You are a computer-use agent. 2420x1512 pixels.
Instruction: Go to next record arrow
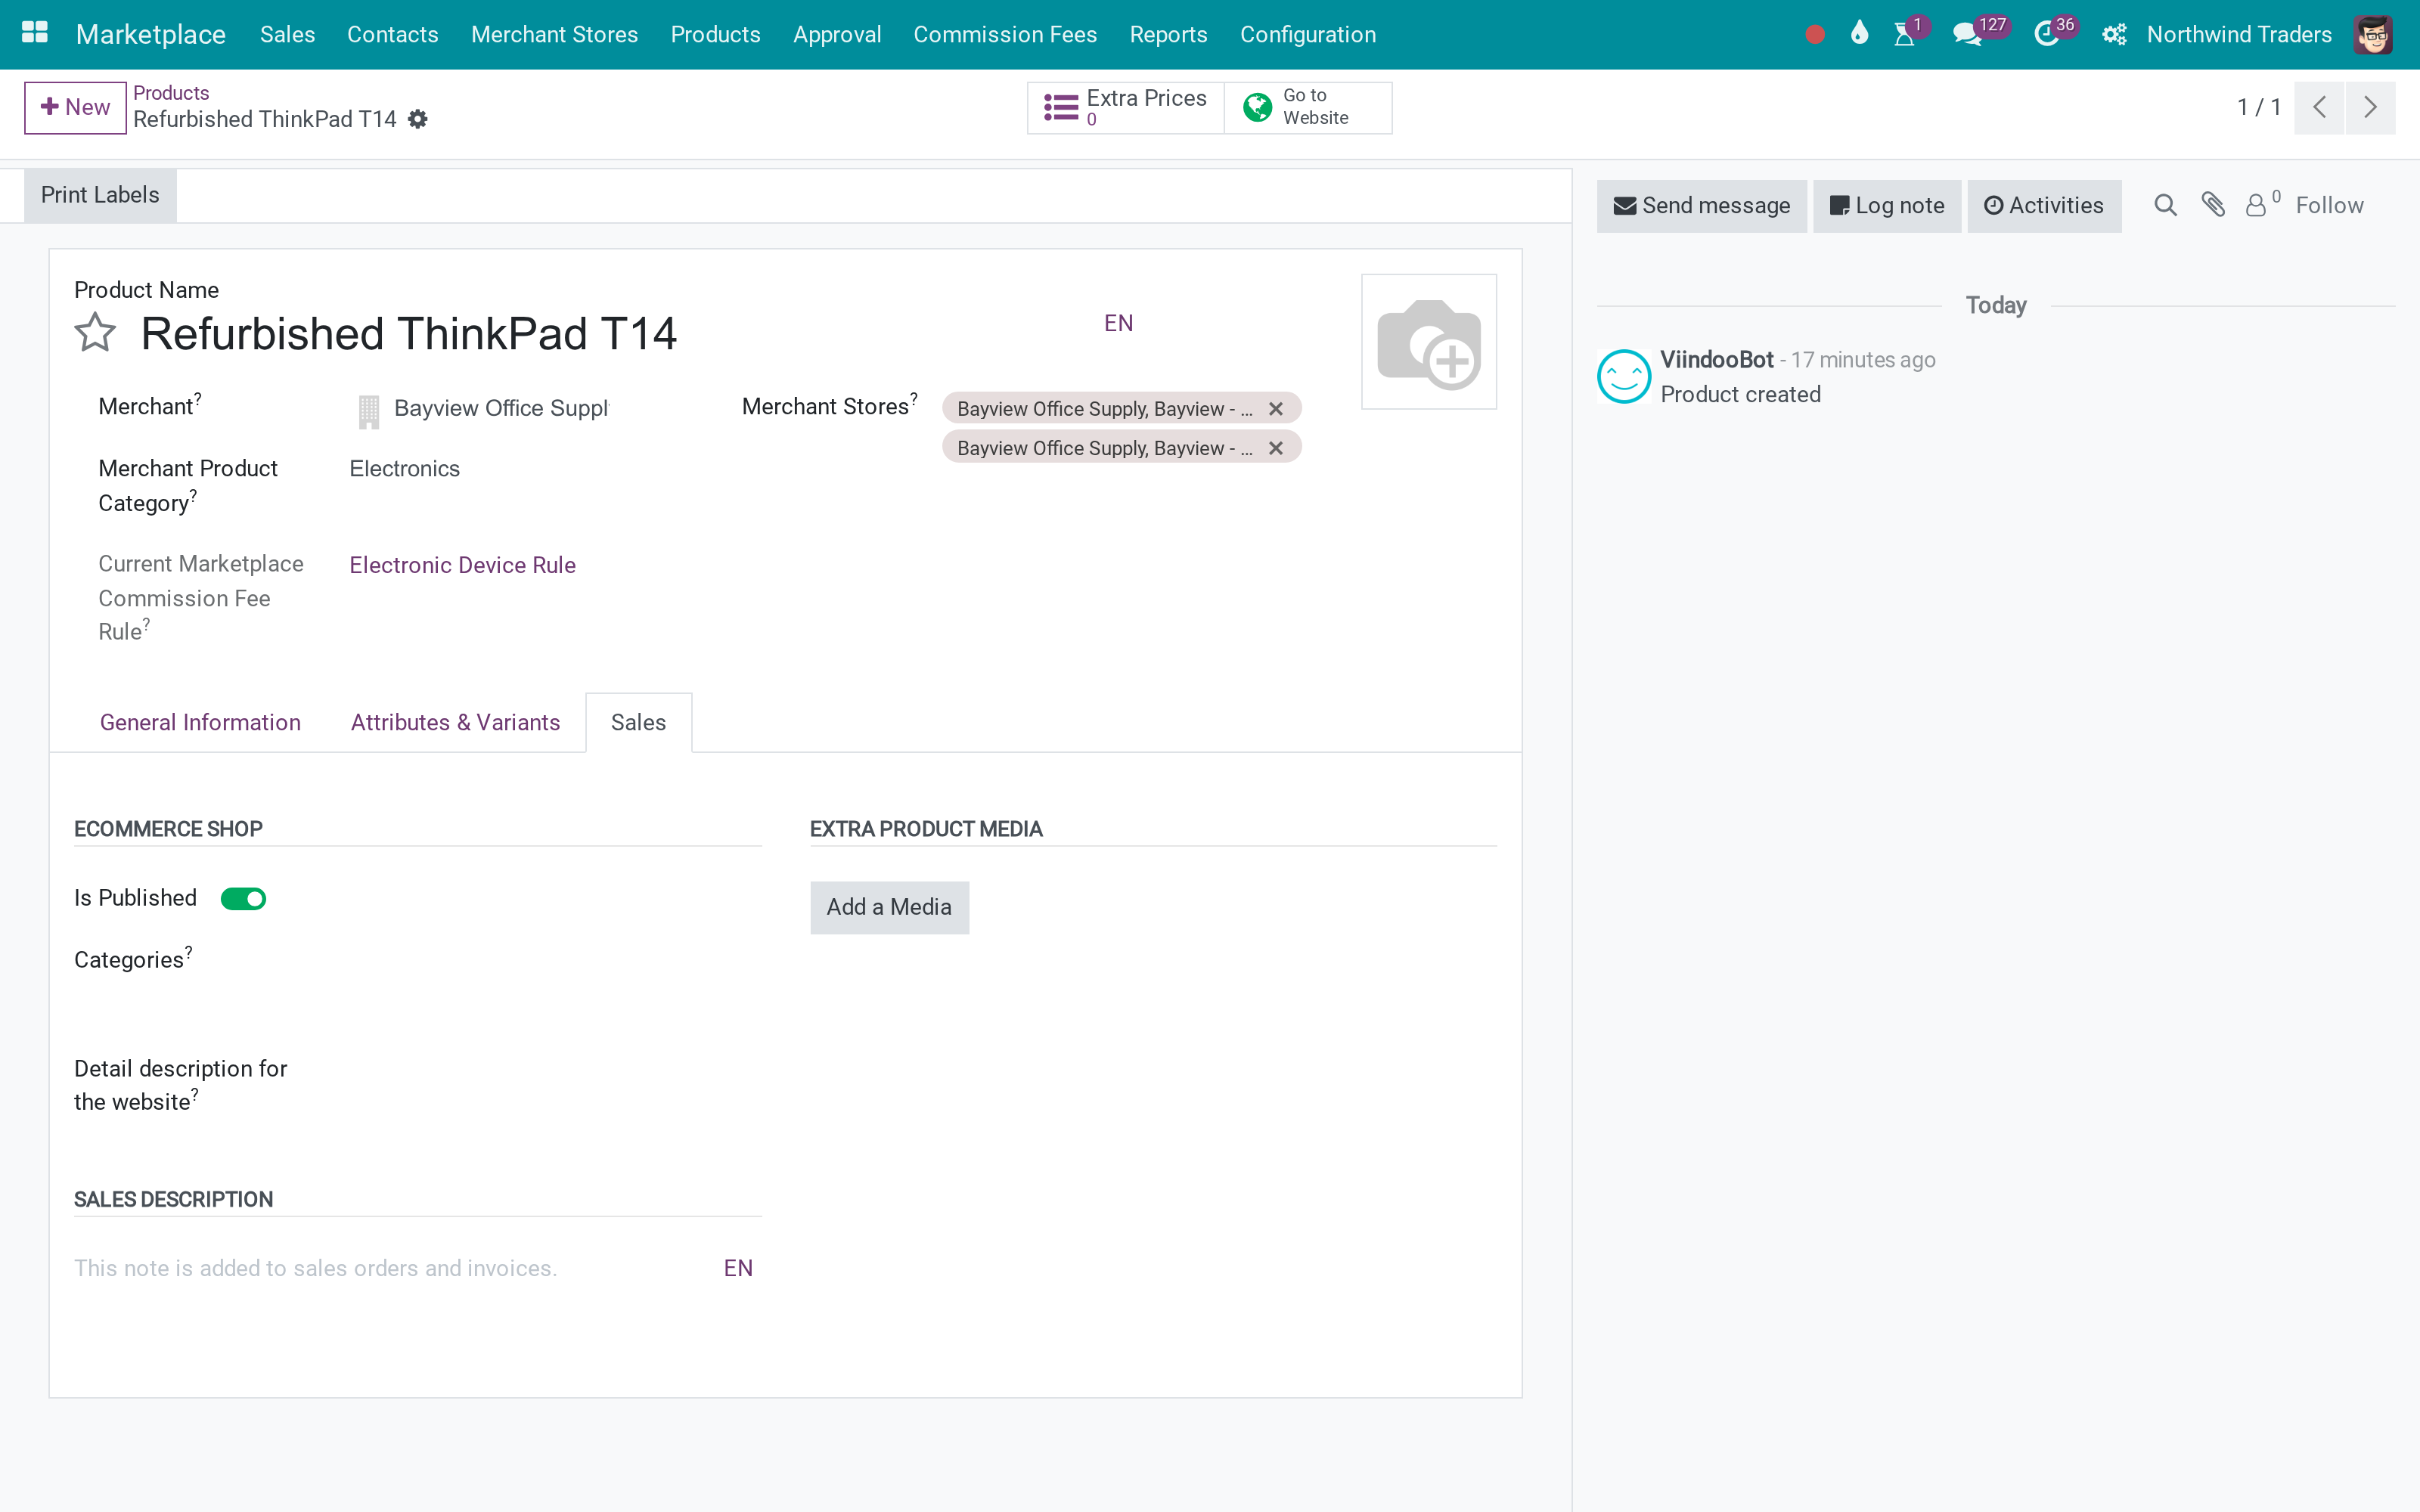[2370, 107]
